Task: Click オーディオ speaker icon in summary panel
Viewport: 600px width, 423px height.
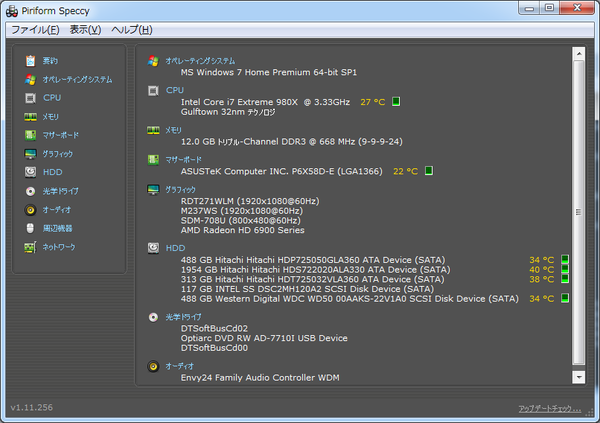Action: click(x=153, y=366)
